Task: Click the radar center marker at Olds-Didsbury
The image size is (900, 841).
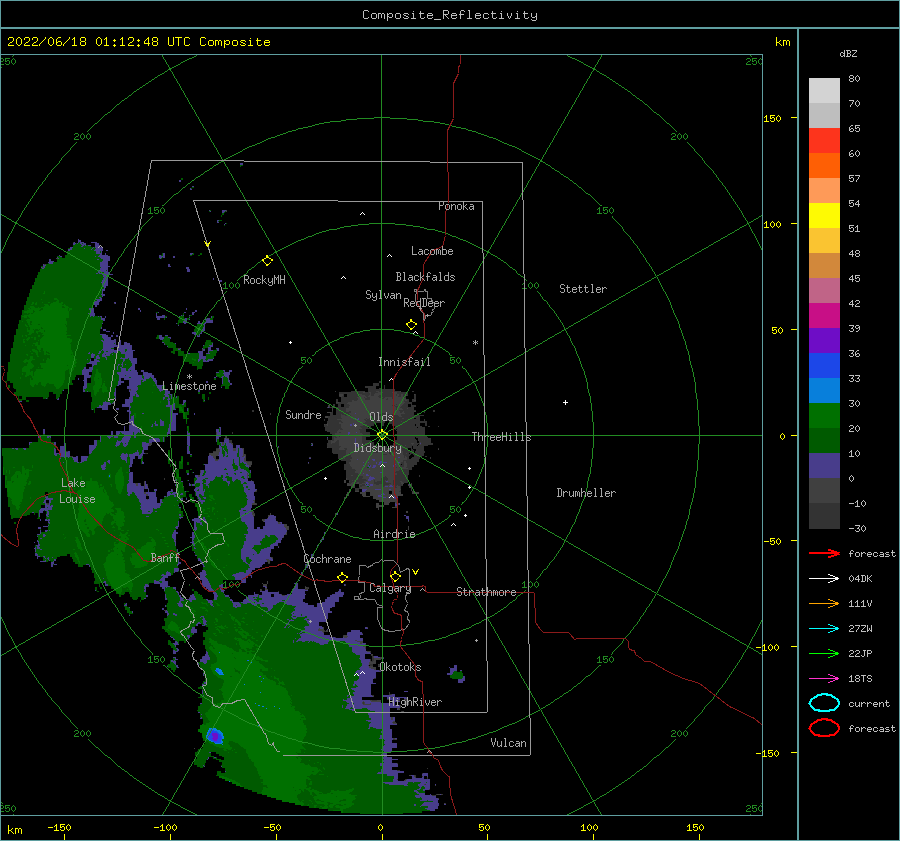Action: tap(382, 435)
